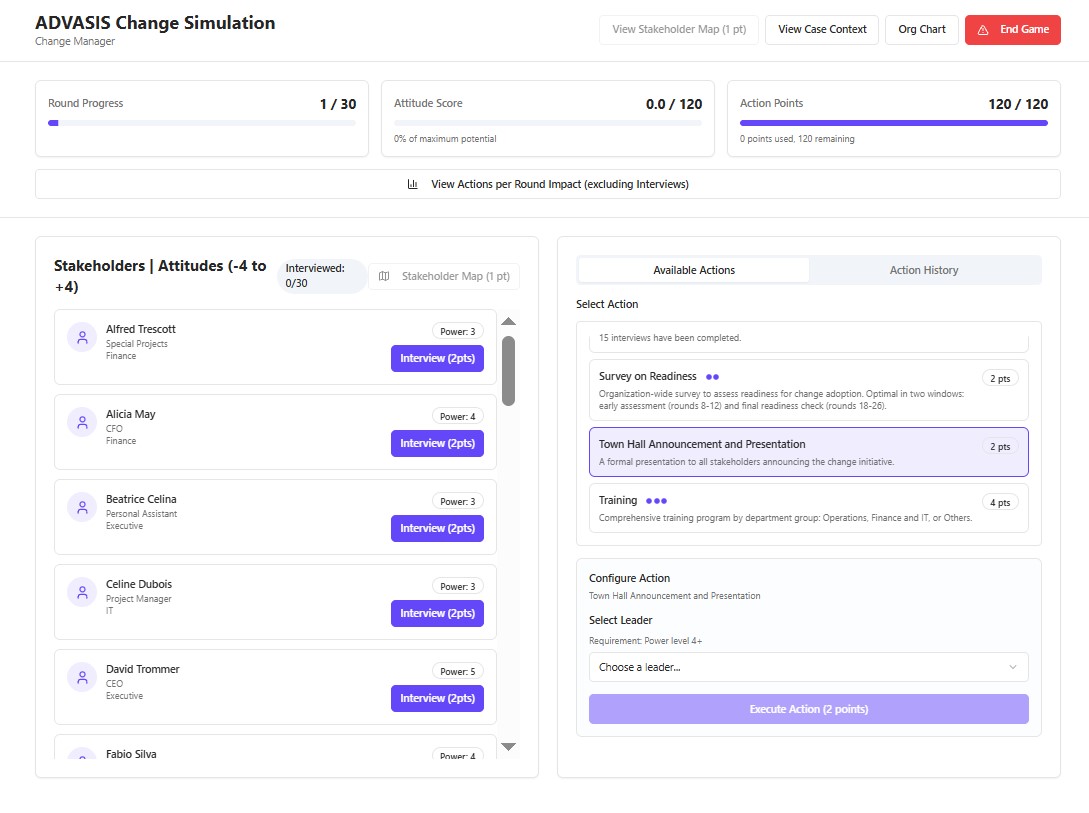1089x813 pixels.
Task: Interview Alicia May
Action: (438, 443)
